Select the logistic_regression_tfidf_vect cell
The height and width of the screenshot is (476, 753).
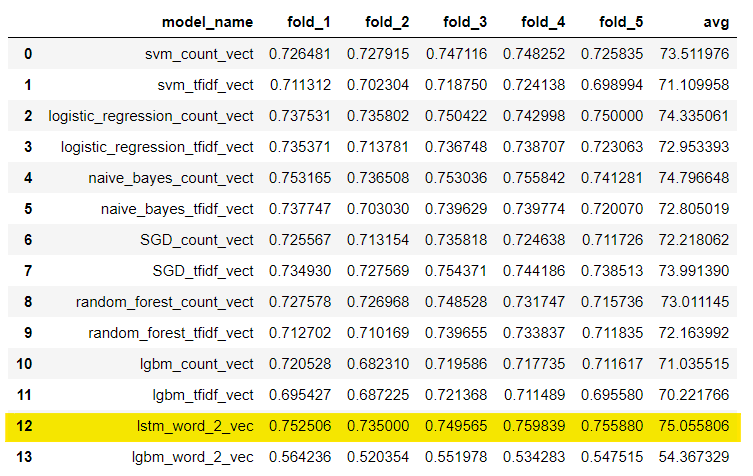[x=157, y=147]
